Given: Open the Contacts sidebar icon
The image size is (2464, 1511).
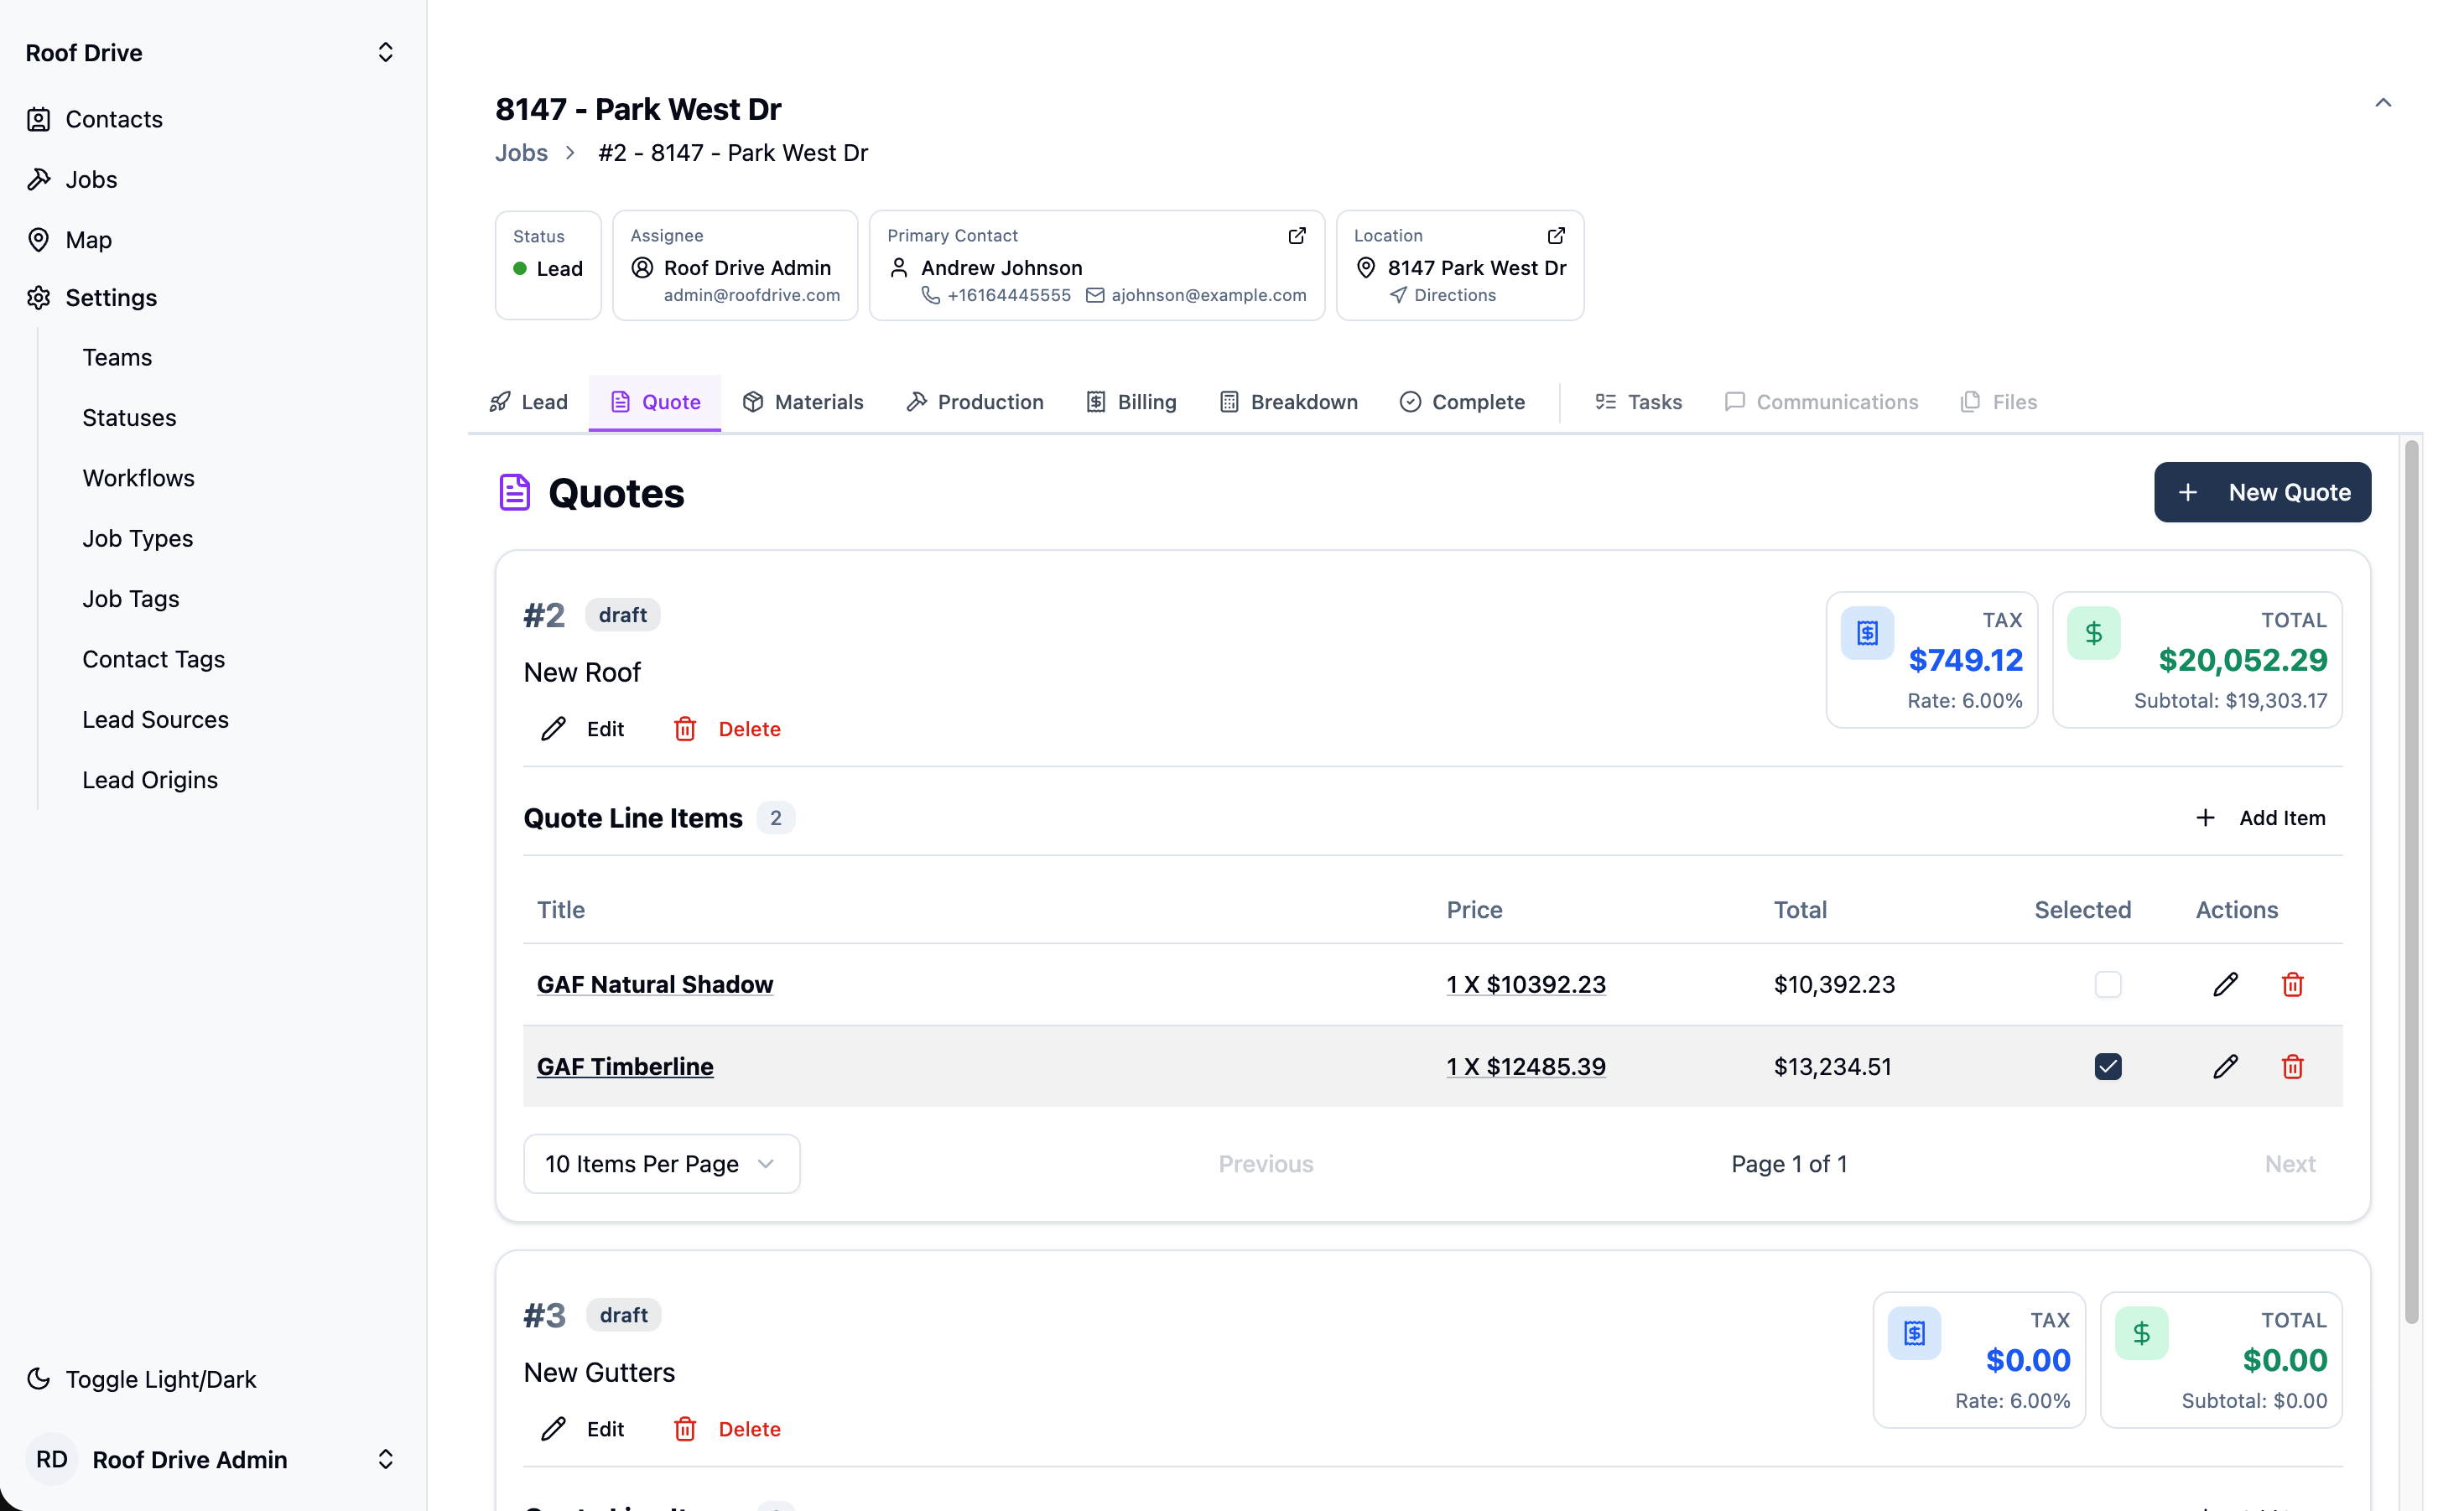Looking at the screenshot, I should coord(38,120).
